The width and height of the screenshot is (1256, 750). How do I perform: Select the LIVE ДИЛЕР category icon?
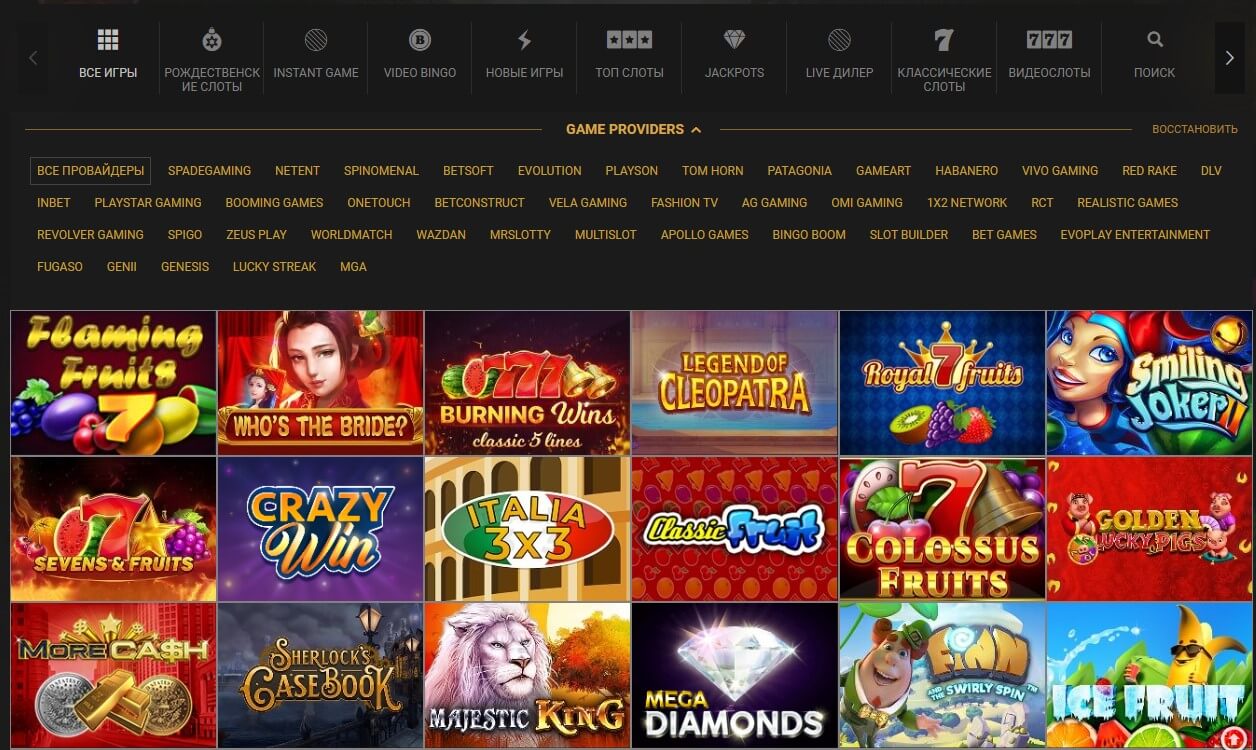[839, 41]
